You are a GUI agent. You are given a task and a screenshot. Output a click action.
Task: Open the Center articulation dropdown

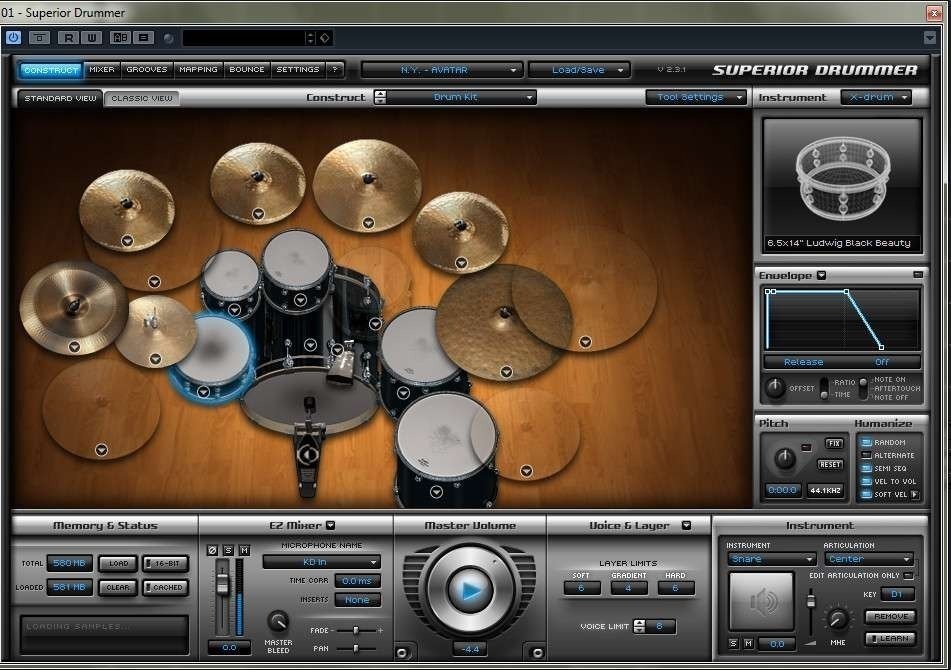click(x=868, y=559)
